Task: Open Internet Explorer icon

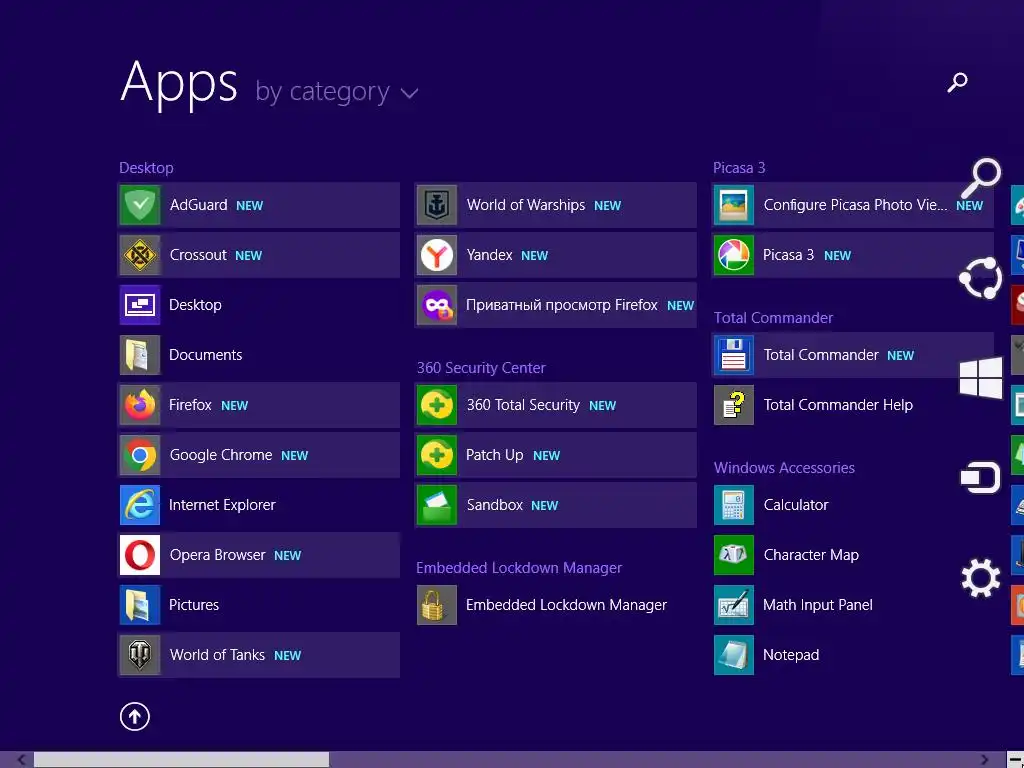Action: 140,505
